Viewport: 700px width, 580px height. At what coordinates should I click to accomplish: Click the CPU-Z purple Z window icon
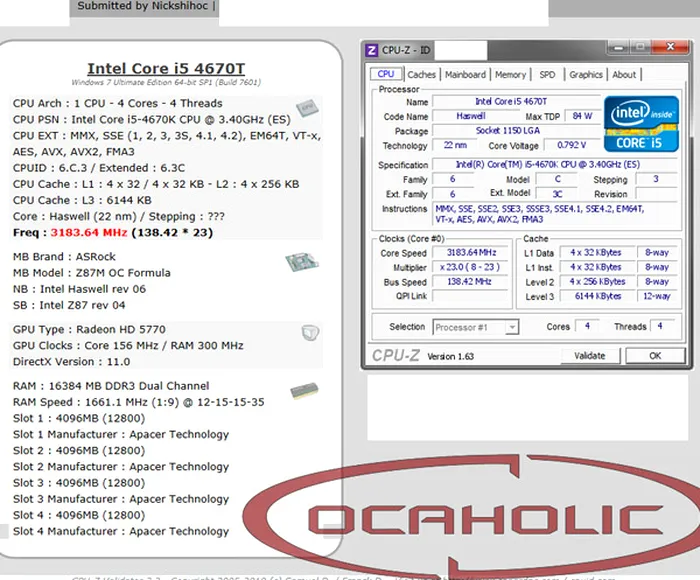coord(371,50)
